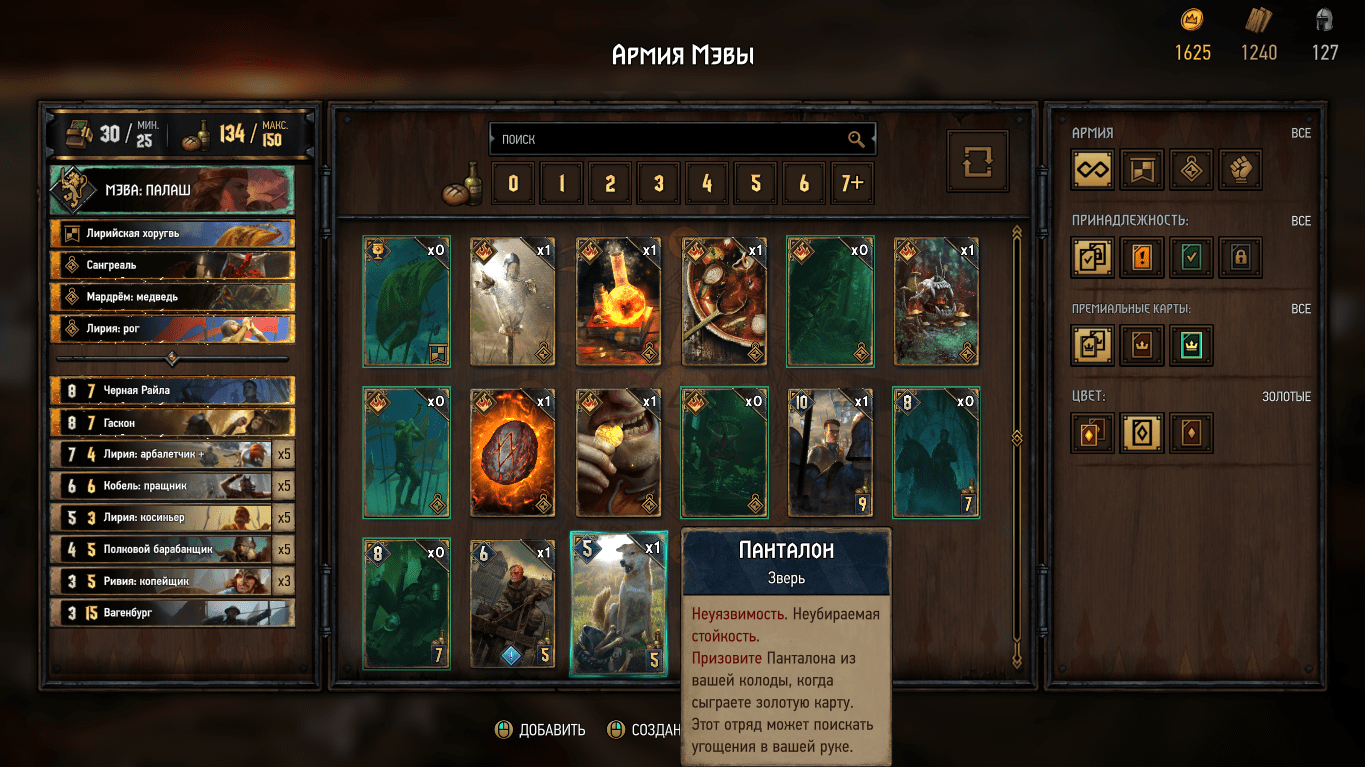Viewport: 1365px width, 767px height.
Task: Enable the owned cards checkmark filter
Action: click(x=1191, y=258)
